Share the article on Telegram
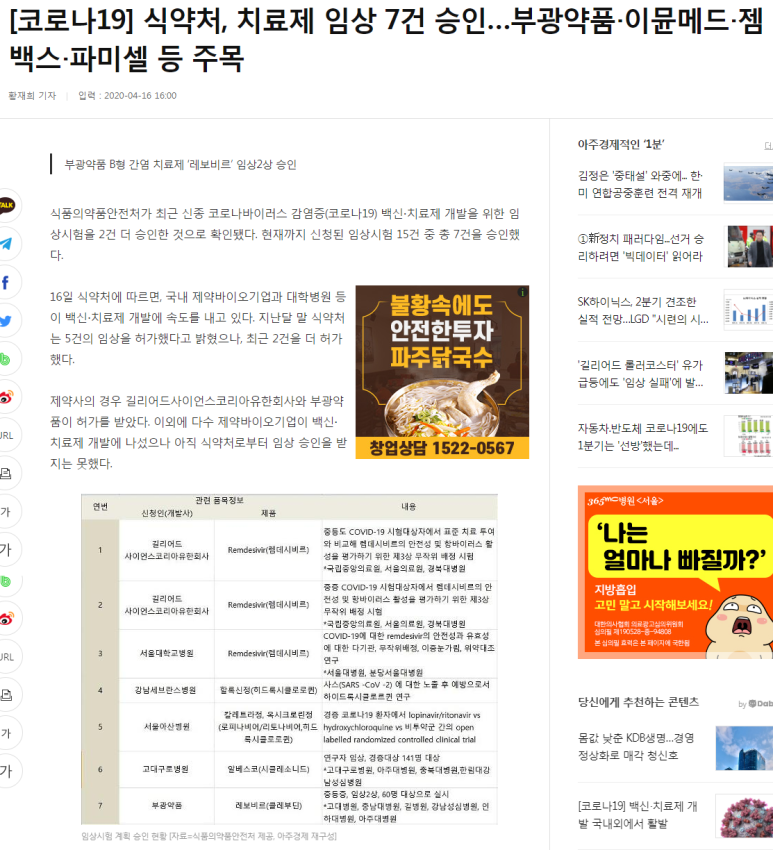The width and height of the screenshot is (773, 850). (5, 244)
